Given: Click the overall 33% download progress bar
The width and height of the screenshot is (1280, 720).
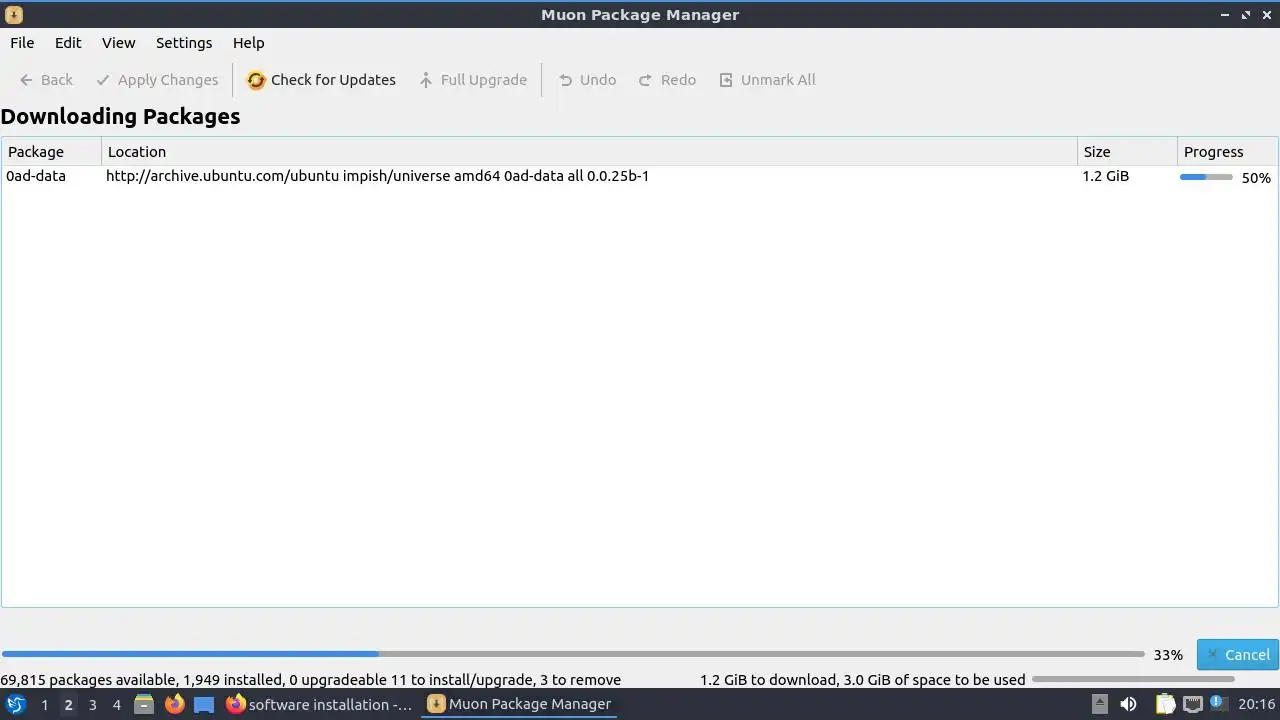Looking at the screenshot, I should [x=573, y=654].
